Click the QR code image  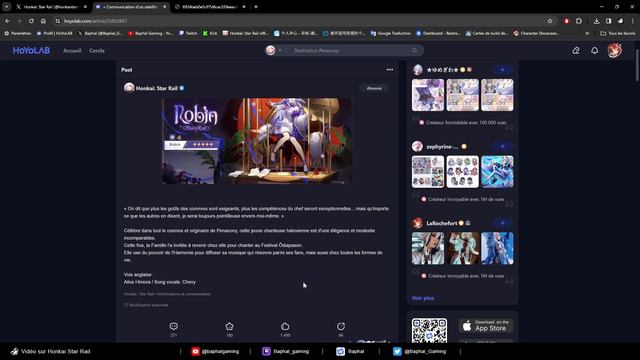click(x=429, y=330)
